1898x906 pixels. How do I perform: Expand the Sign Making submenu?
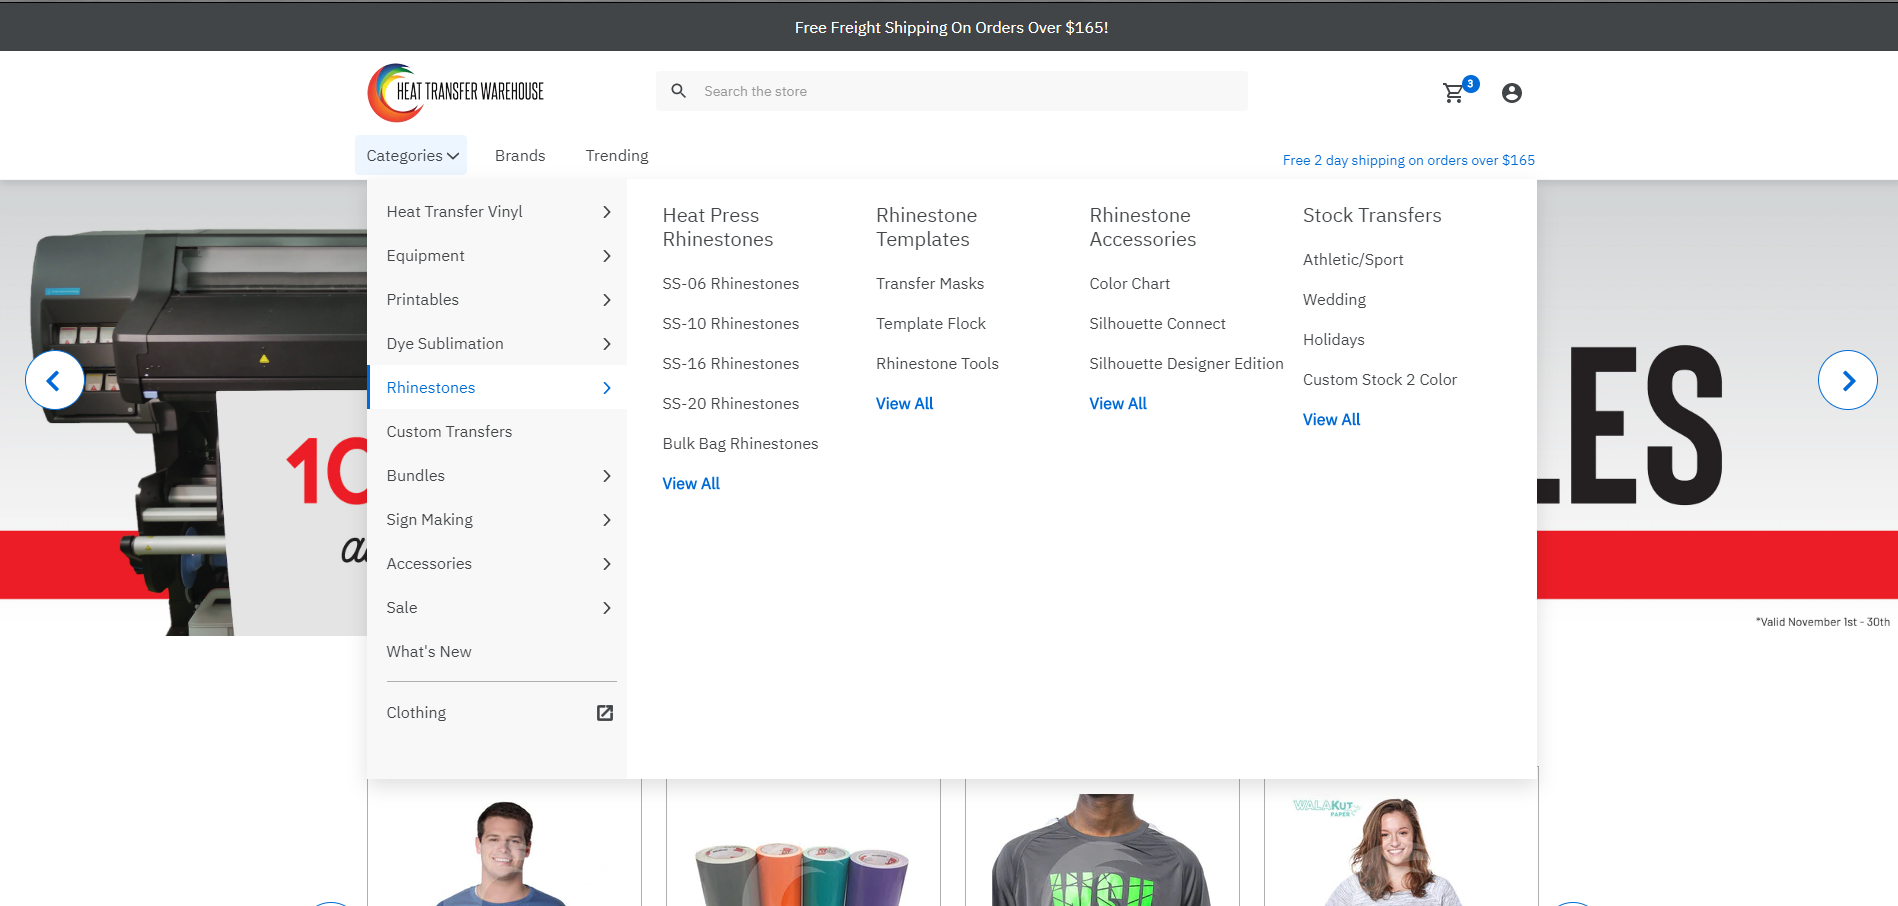[606, 520]
